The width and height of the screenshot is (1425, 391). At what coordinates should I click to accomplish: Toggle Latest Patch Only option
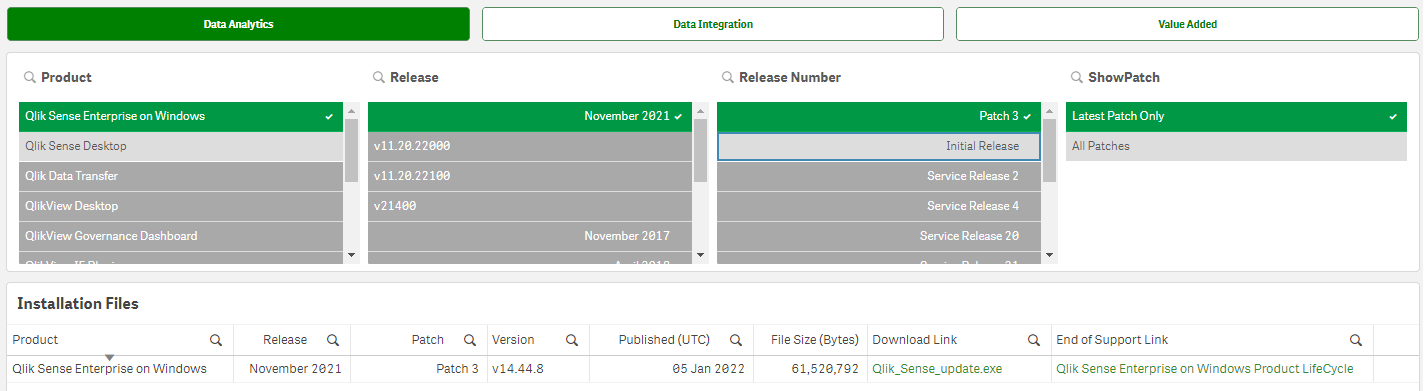[1236, 116]
